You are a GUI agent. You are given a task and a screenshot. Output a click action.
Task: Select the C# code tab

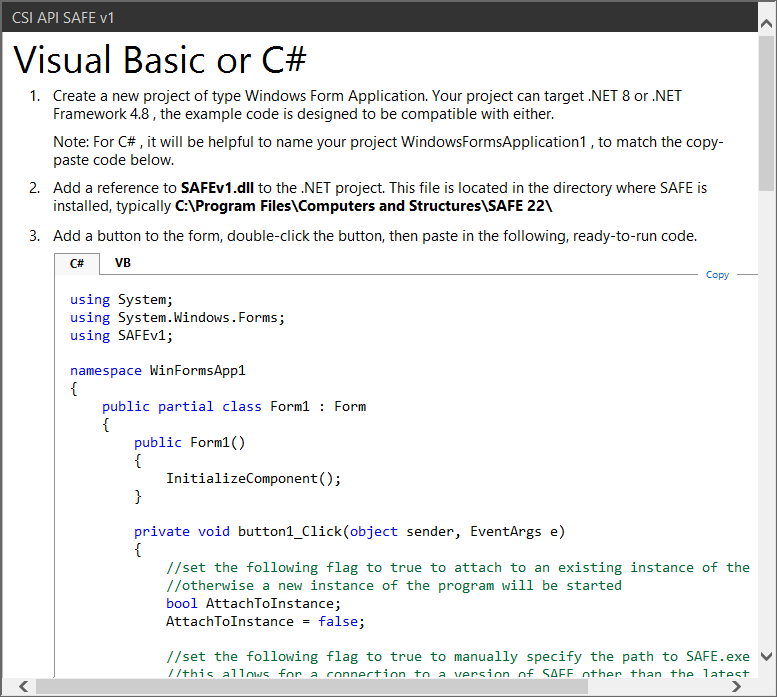click(77, 264)
